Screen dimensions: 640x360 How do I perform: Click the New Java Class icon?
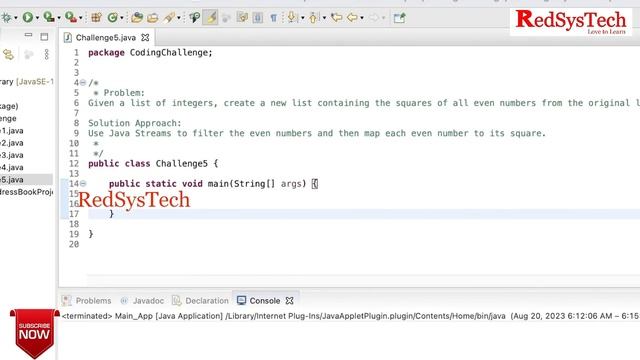pos(112,18)
